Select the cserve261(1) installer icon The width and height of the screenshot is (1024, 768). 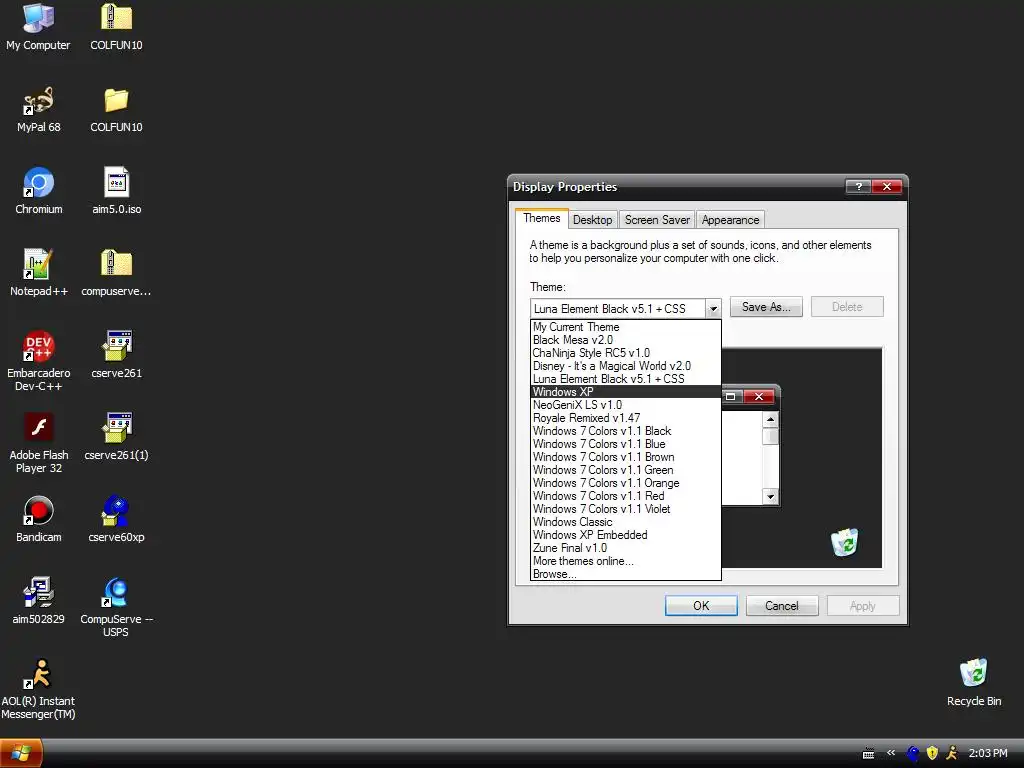click(x=116, y=436)
